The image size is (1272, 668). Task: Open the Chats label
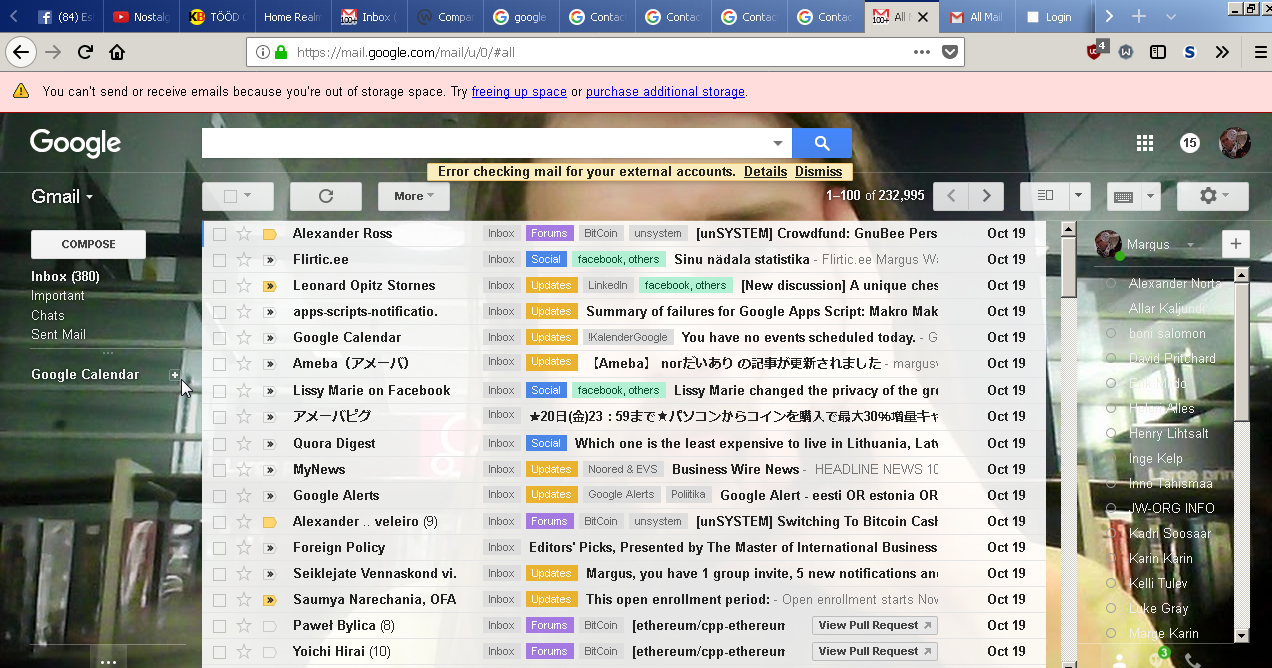coord(47,316)
